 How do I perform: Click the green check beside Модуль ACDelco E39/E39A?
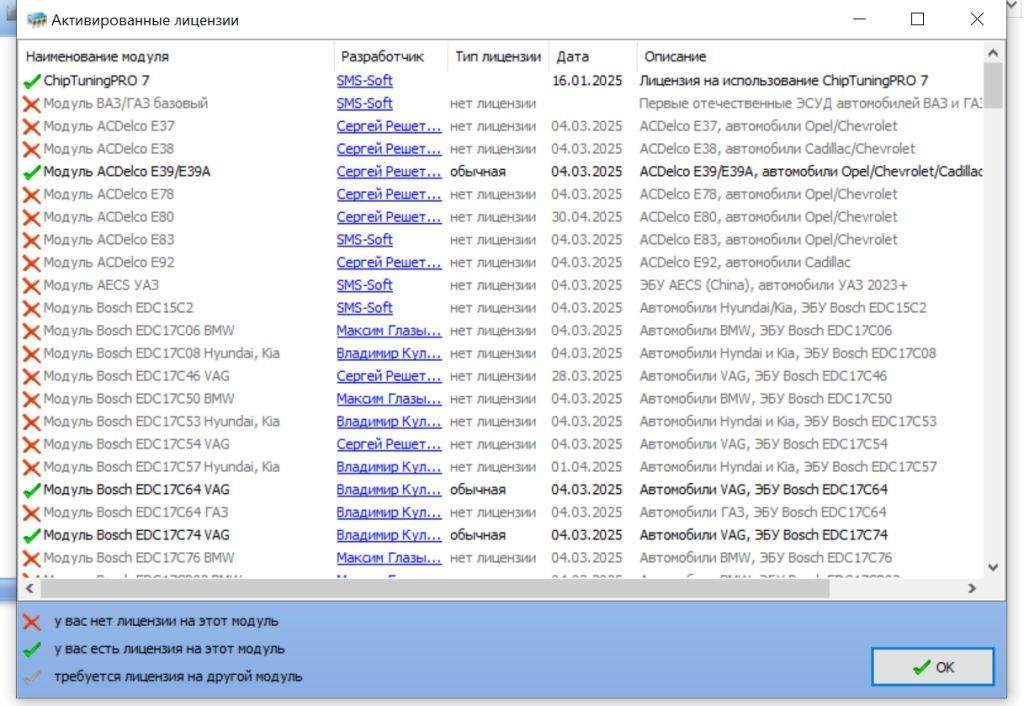(31, 172)
